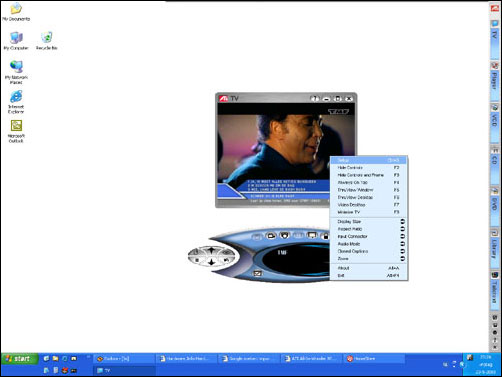The width and height of the screenshot is (502, 377).
Task: Click the camera capture icon on control panel
Action: [x=271, y=236]
